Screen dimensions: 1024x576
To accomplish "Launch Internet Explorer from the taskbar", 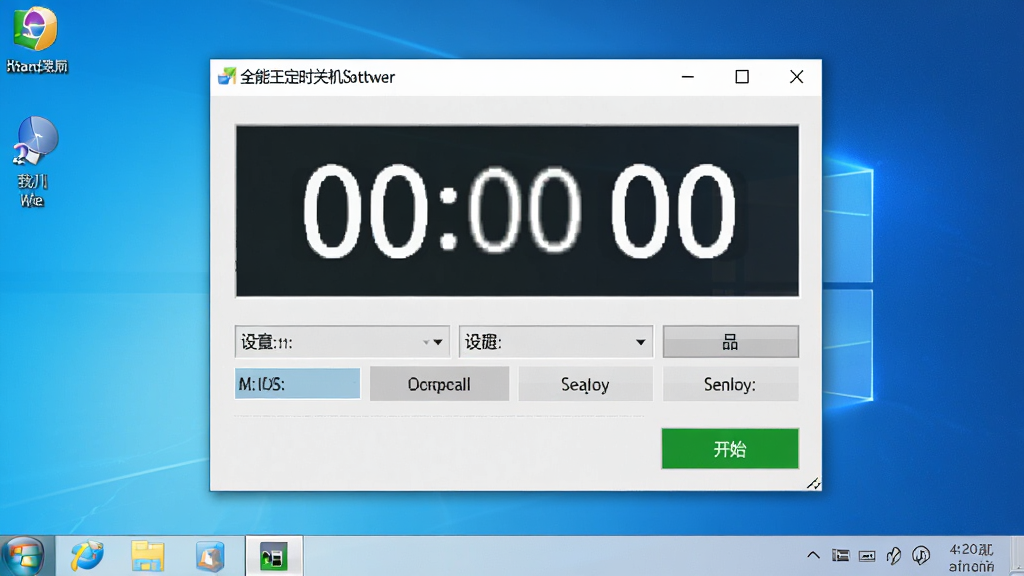I will (87, 556).
